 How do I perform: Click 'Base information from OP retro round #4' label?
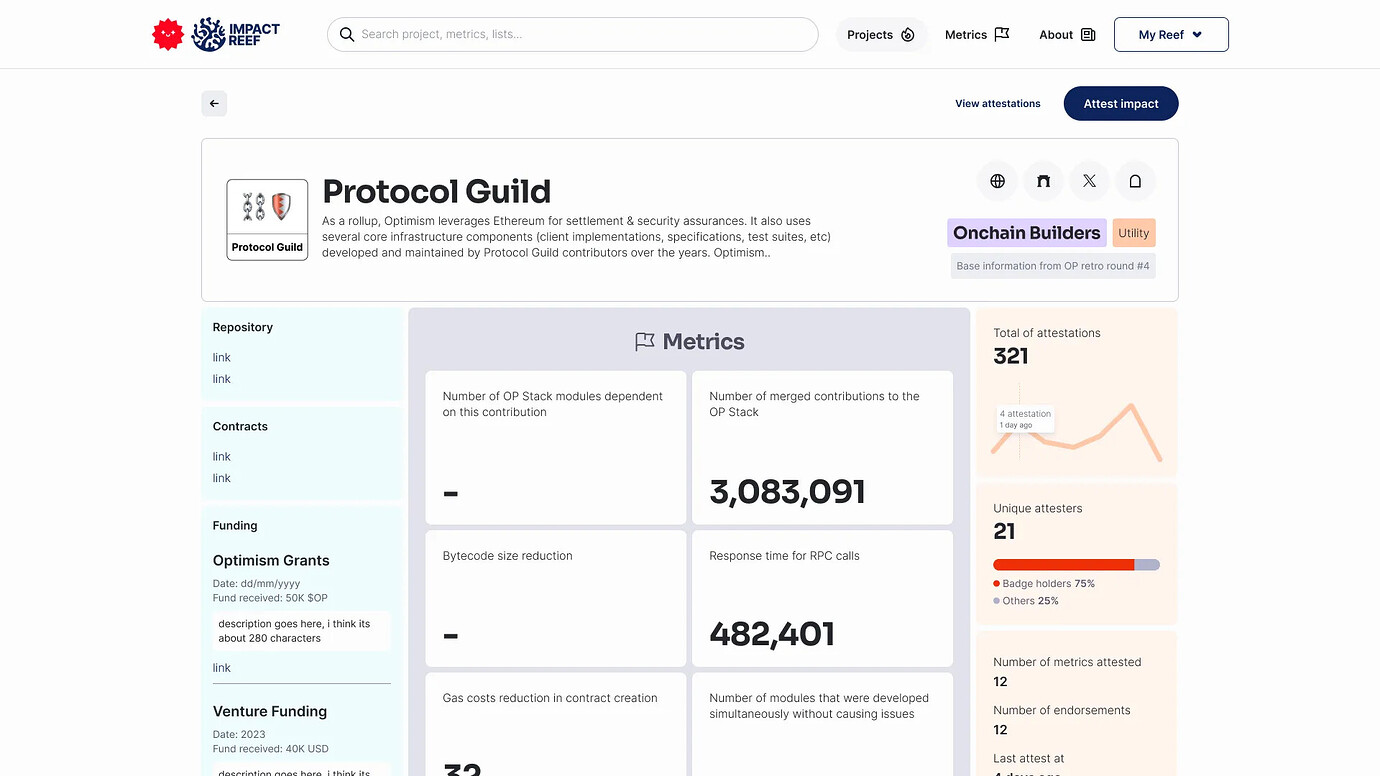coord(1053,266)
